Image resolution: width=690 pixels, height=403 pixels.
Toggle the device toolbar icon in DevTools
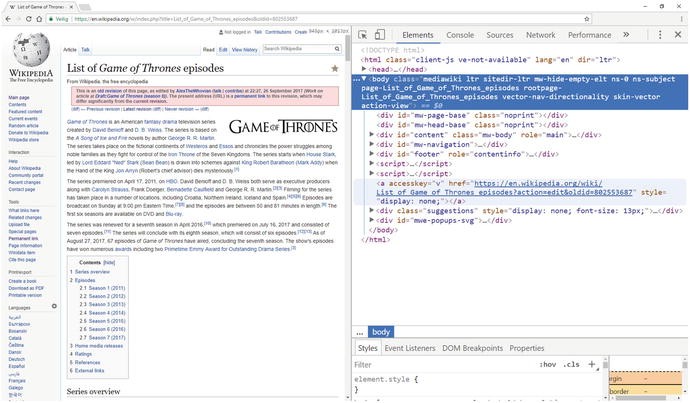click(379, 35)
